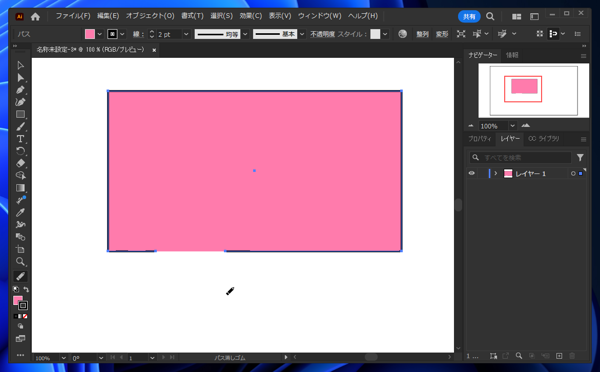The image size is (600, 372).
Task: Create new layer in Layers panel
Action: point(559,356)
